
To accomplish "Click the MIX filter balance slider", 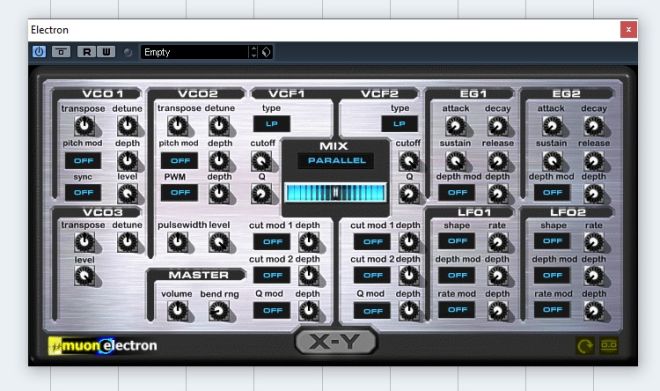I will click(x=335, y=193).
